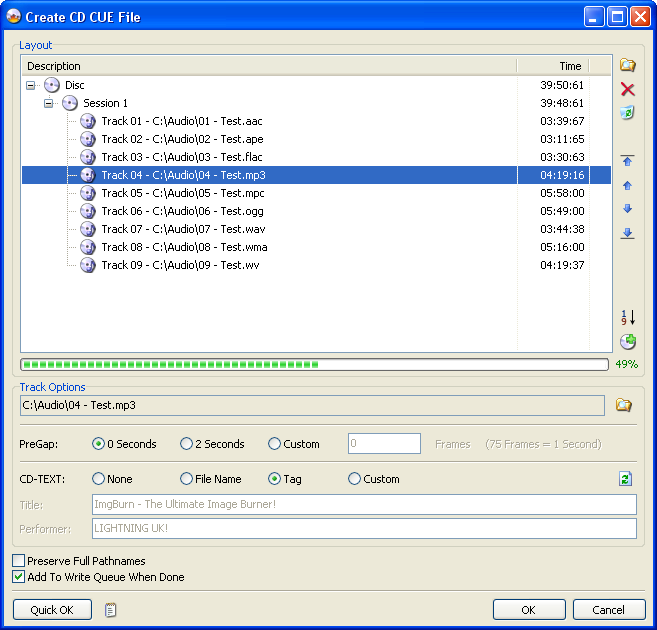657x630 pixels.
Task: Click the ImgBurn title bar application icon
Action: pos(13,17)
